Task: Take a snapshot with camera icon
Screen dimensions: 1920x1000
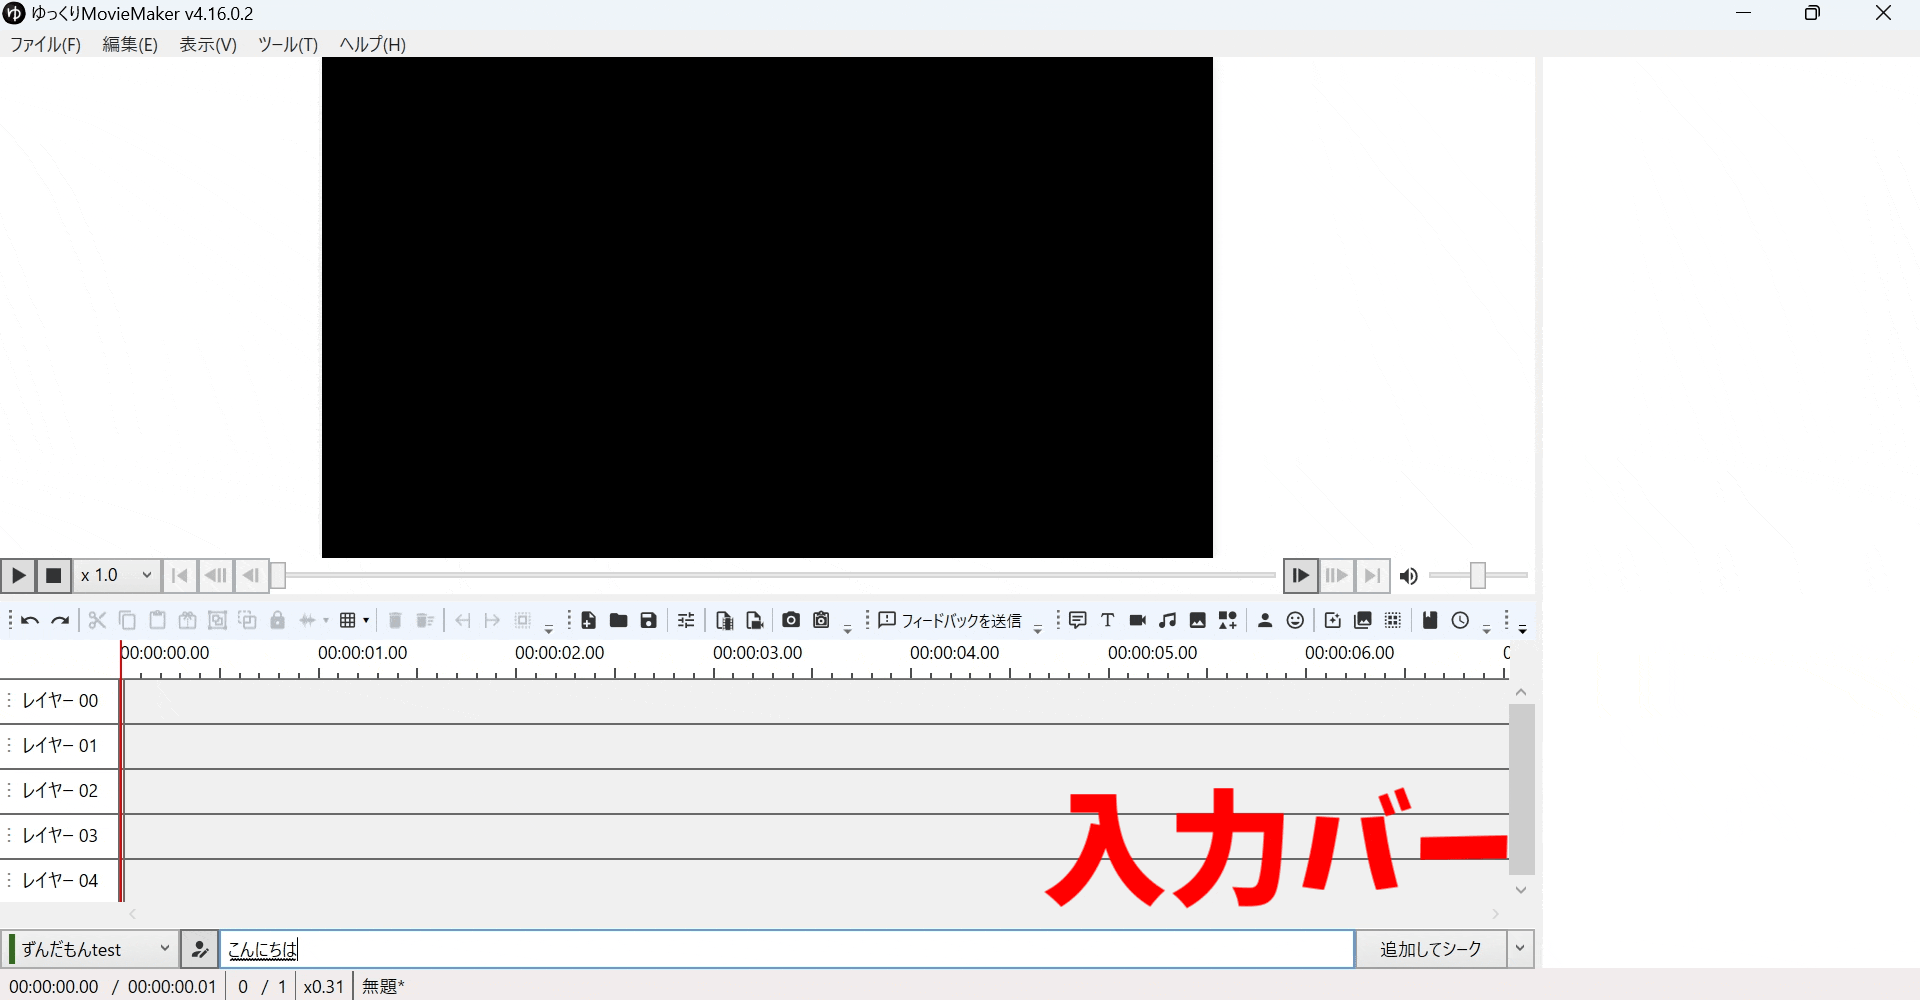Action: [x=791, y=621]
